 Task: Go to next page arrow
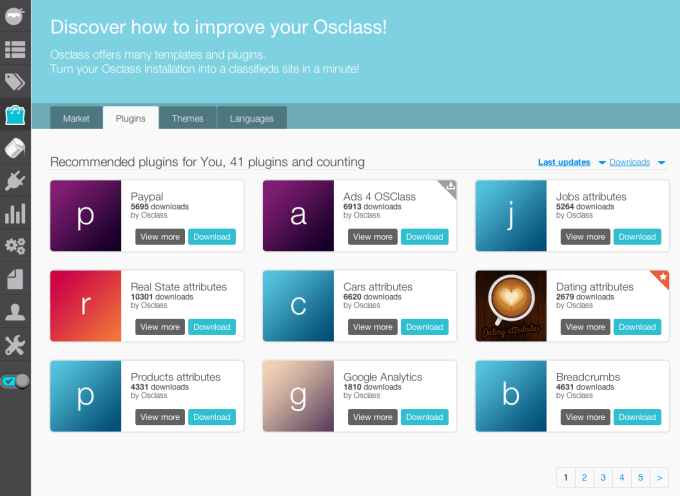659,477
